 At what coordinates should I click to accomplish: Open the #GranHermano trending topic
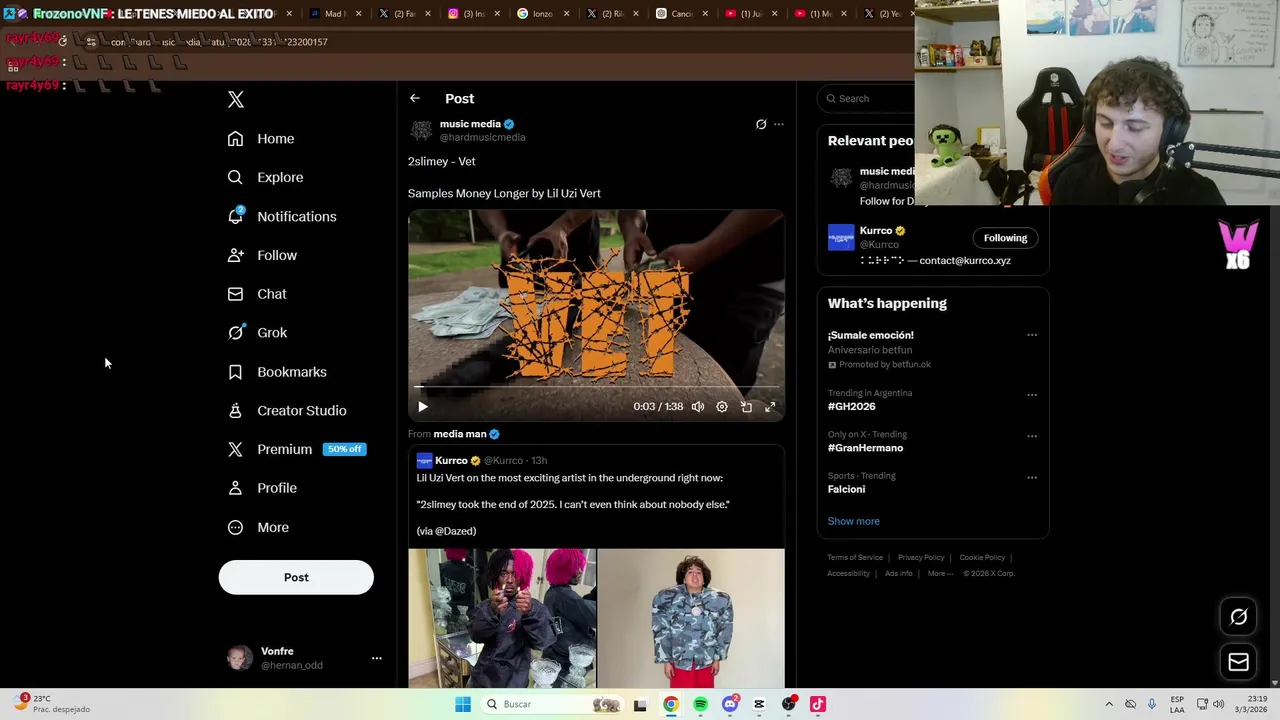[x=865, y=448]
